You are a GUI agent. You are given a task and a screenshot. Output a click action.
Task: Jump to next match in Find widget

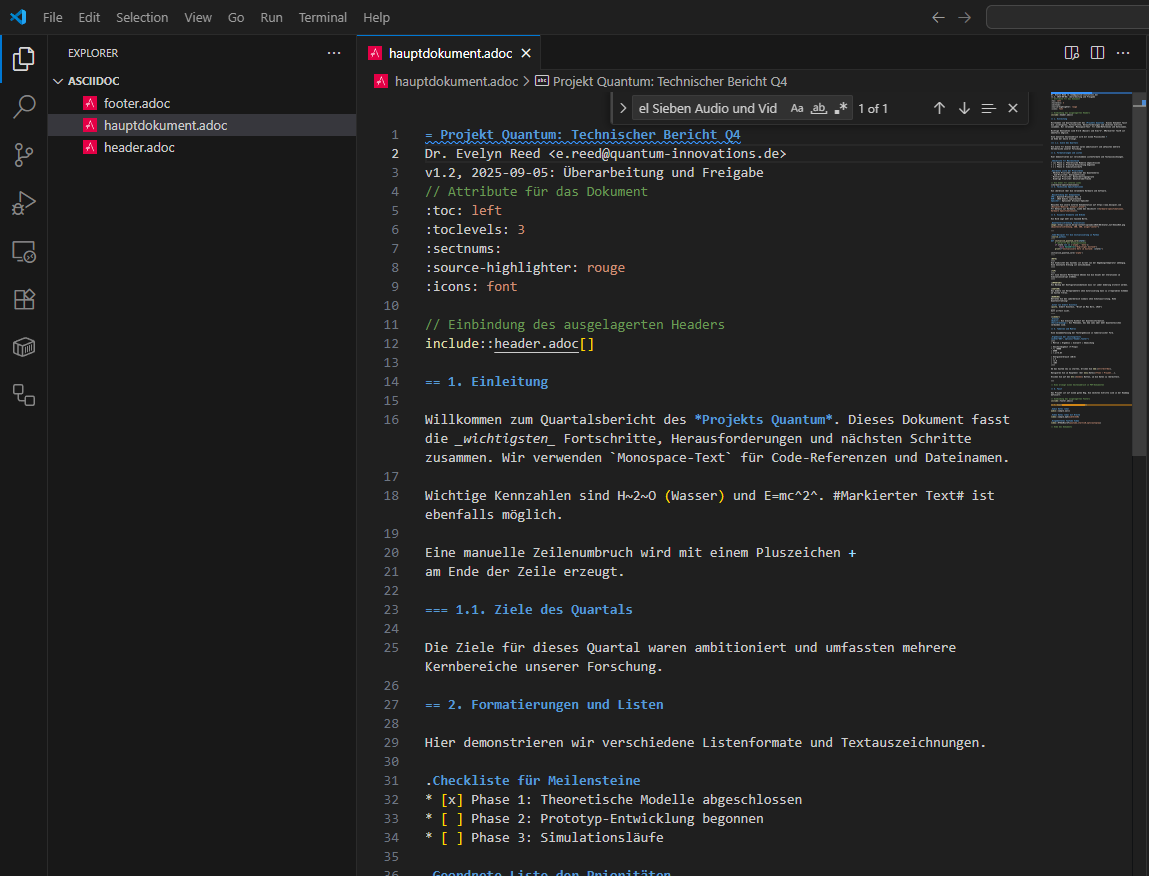(964, 108)
